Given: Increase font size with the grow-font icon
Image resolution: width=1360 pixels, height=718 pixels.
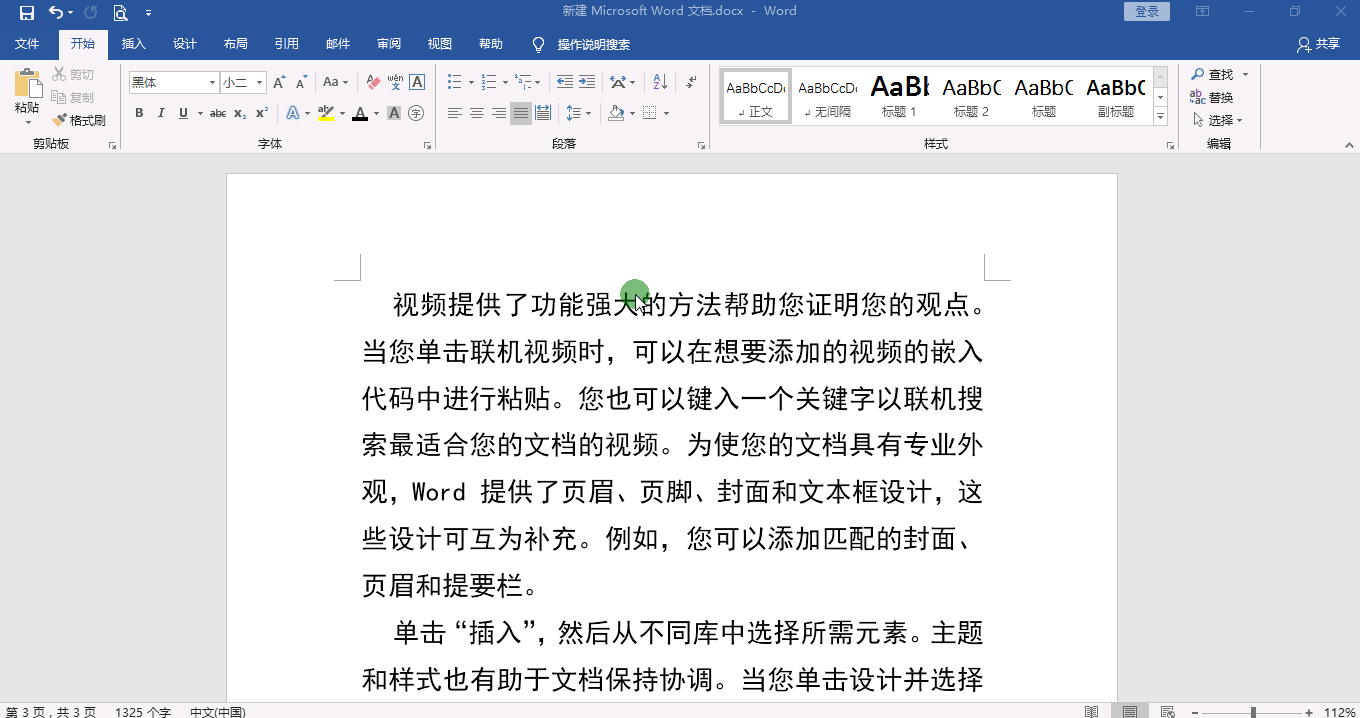Looking at the screenshot, I should 279,83.
